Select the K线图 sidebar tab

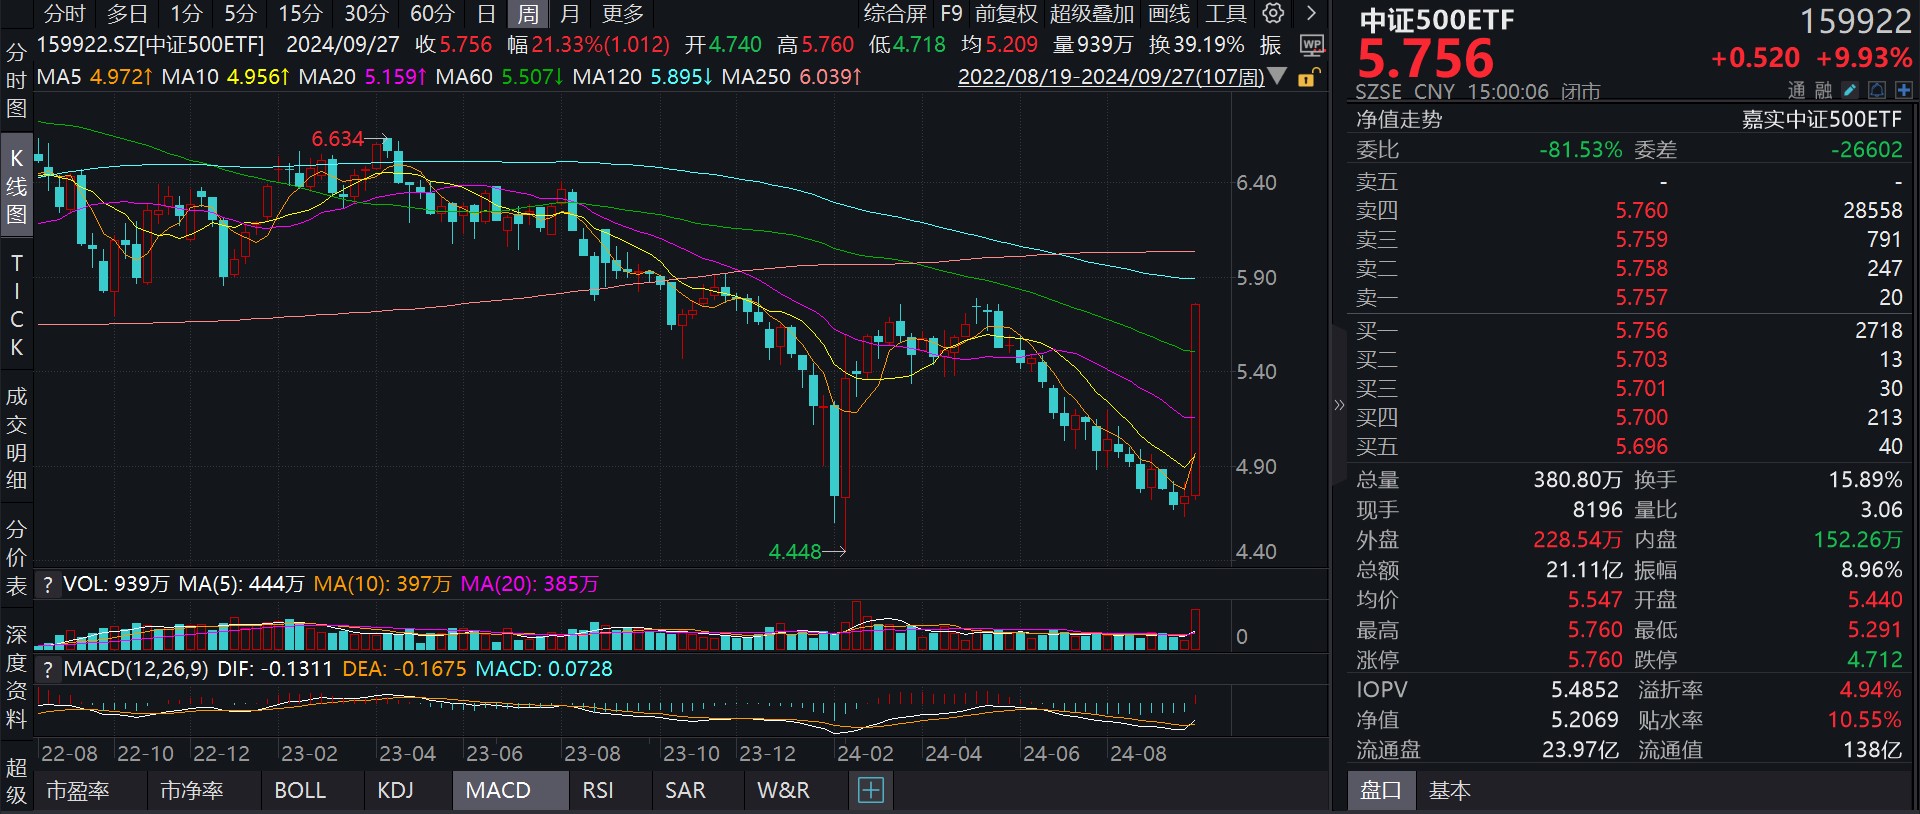pos(16,187)
